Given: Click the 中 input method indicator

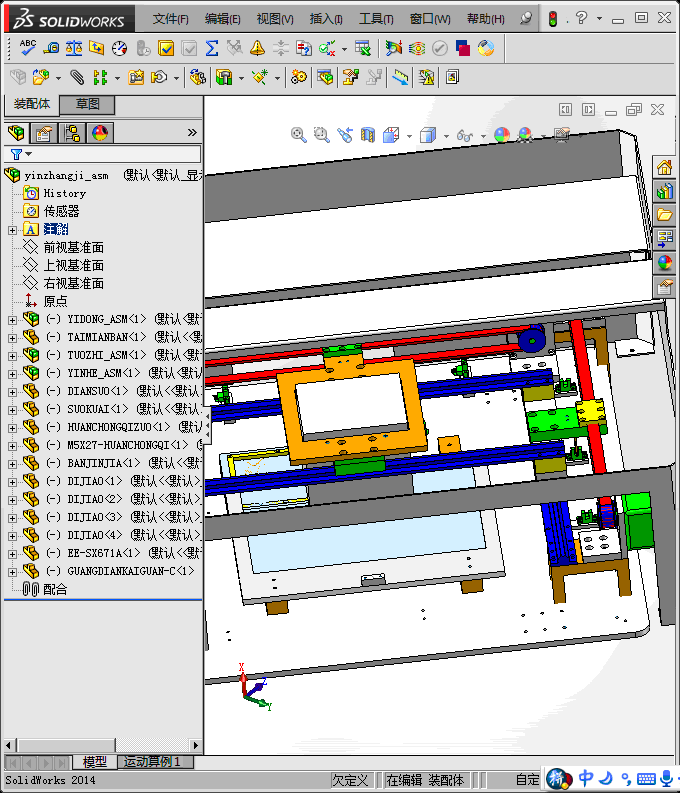Looking at the screenshot, I should pos(586,778).
